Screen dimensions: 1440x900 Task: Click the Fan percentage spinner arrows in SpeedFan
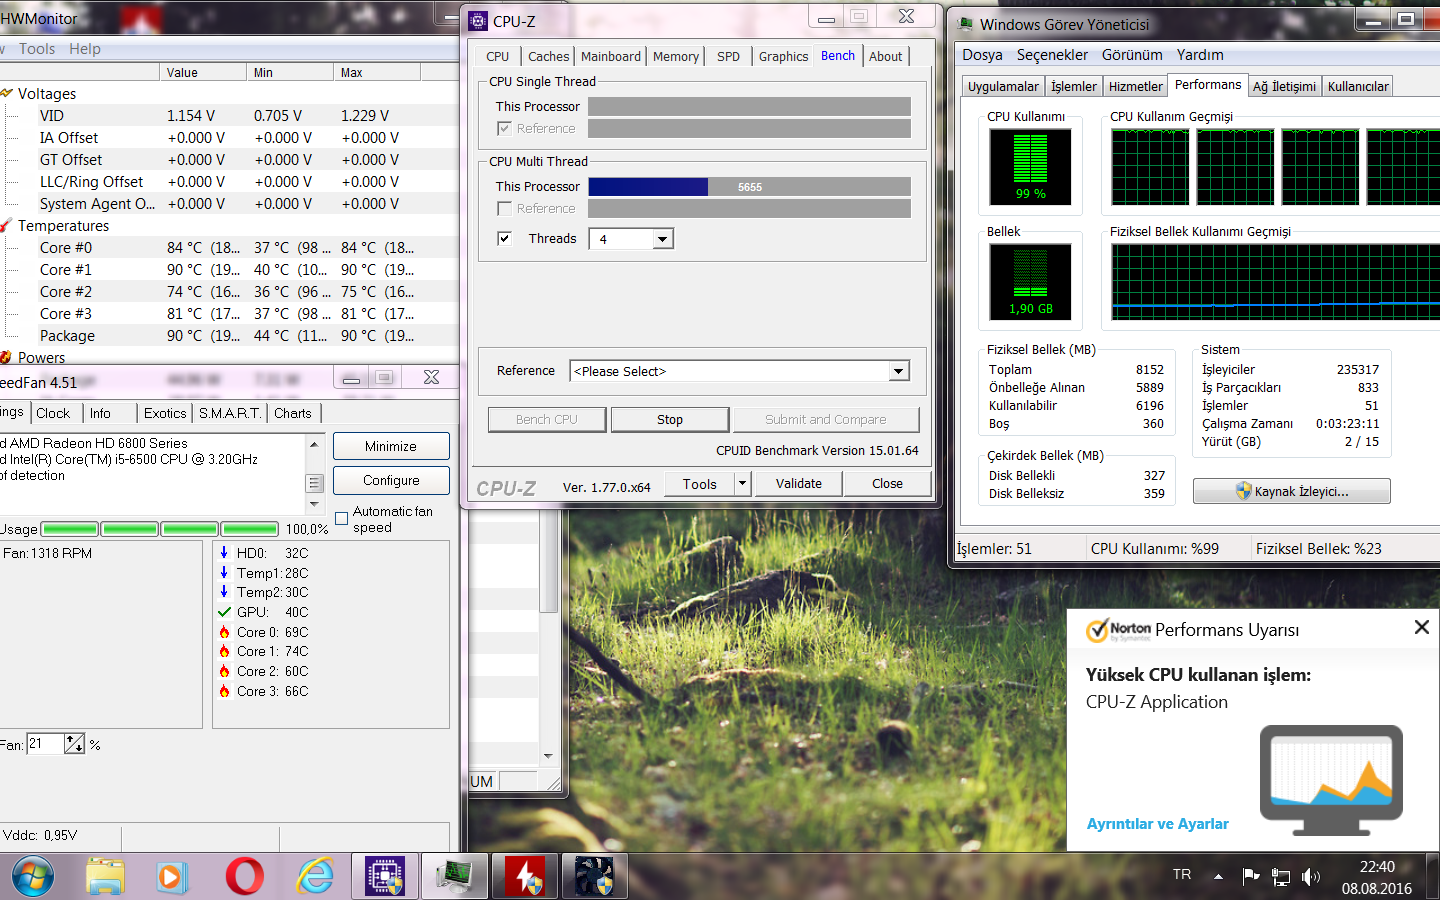point(74,744)
